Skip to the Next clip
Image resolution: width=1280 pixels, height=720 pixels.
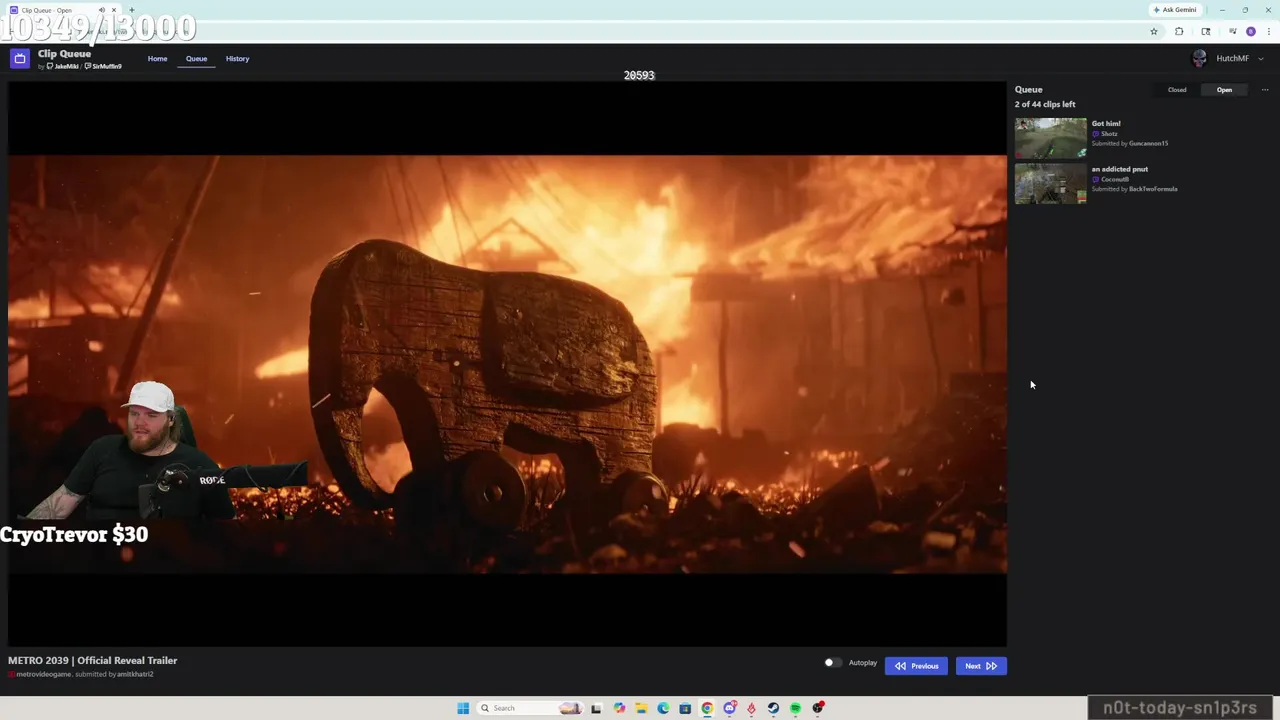tap(981, 666)
